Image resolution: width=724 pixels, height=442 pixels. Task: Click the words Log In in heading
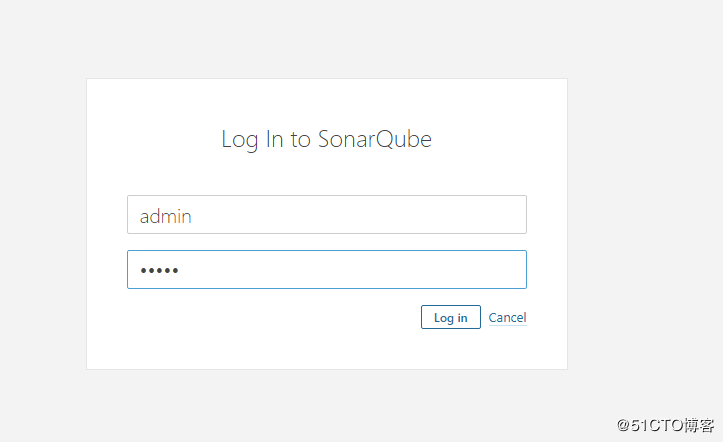click(x=253, y=139)
